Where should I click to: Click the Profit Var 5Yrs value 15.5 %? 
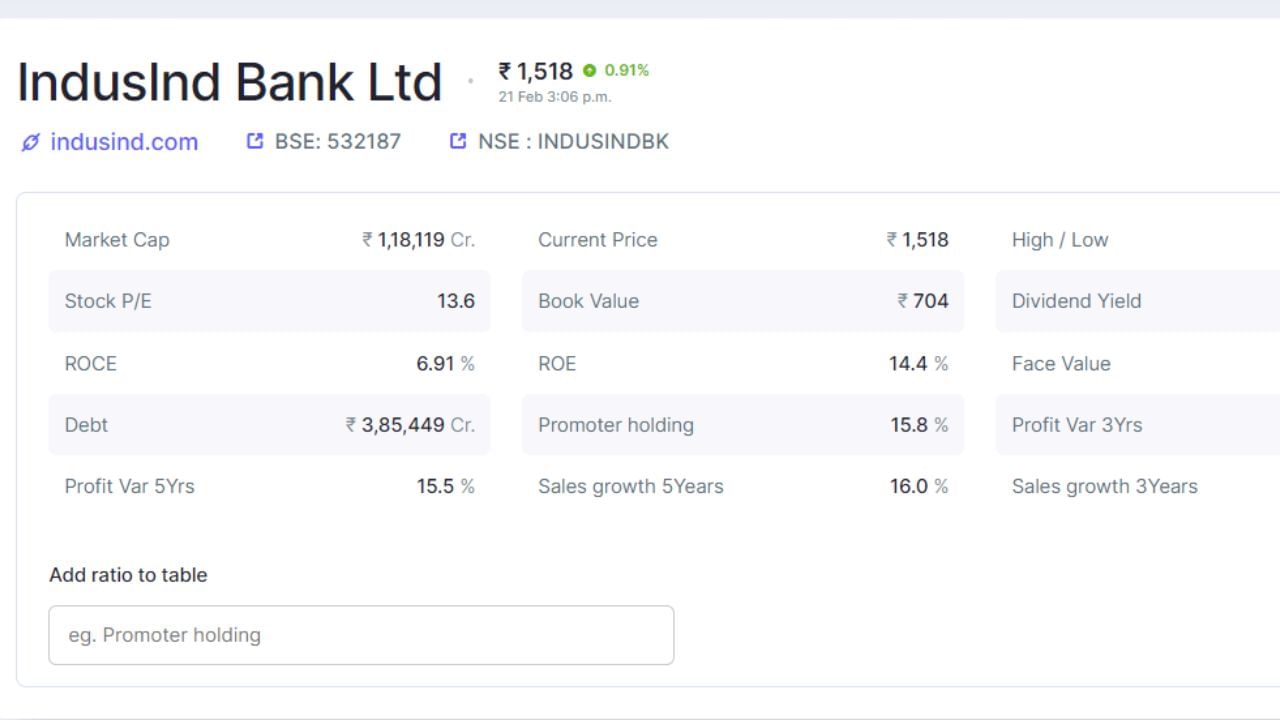[x=446, y=487]
